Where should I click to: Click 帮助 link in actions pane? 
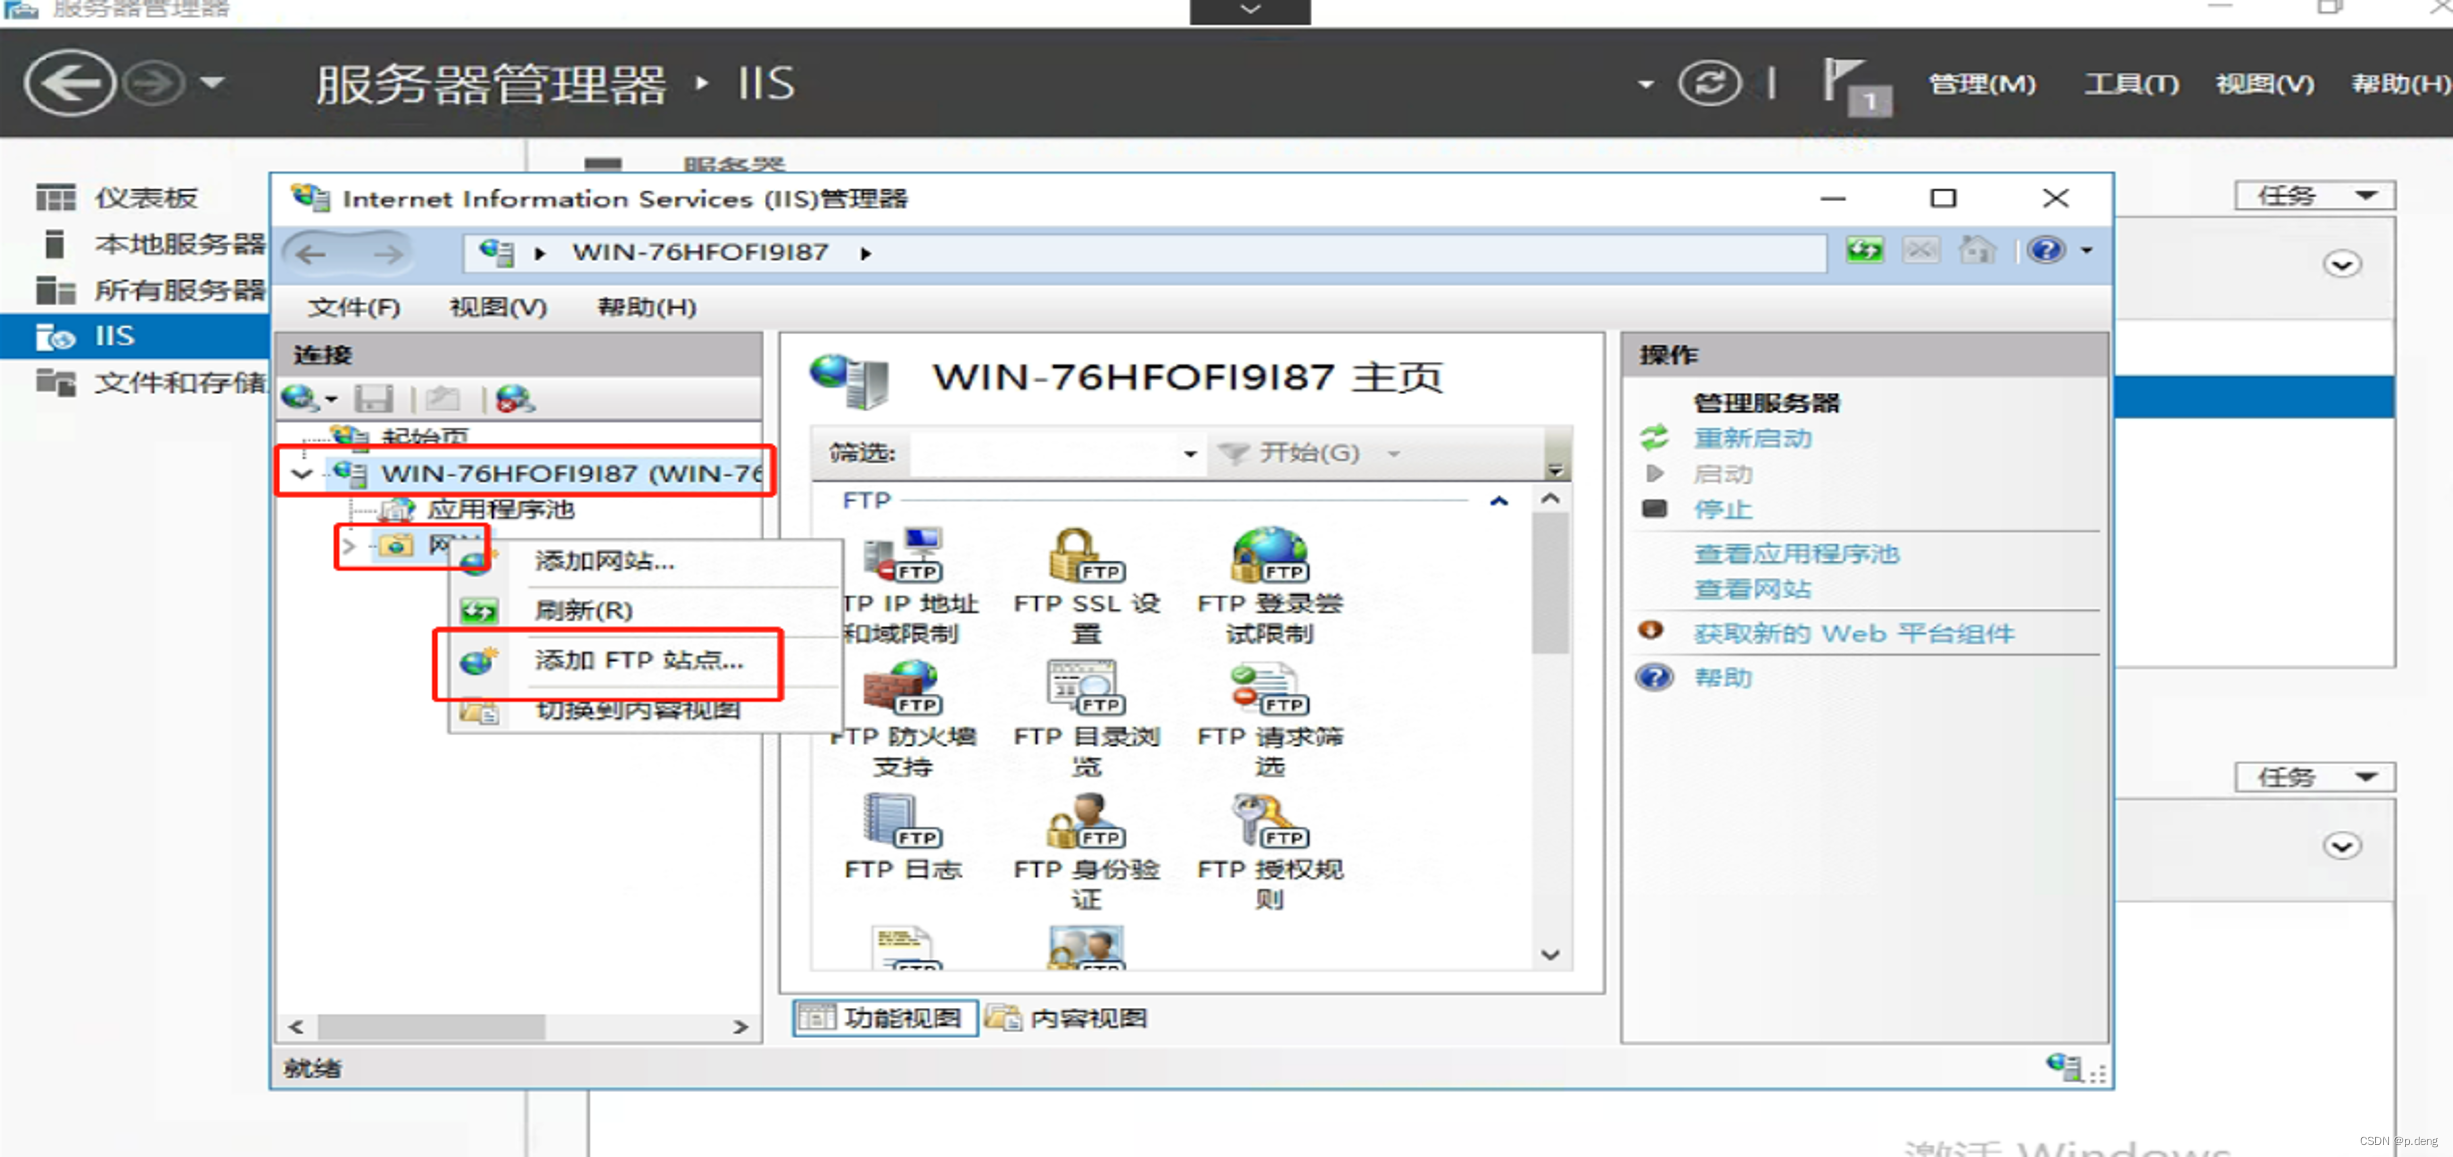point(1722,678)
